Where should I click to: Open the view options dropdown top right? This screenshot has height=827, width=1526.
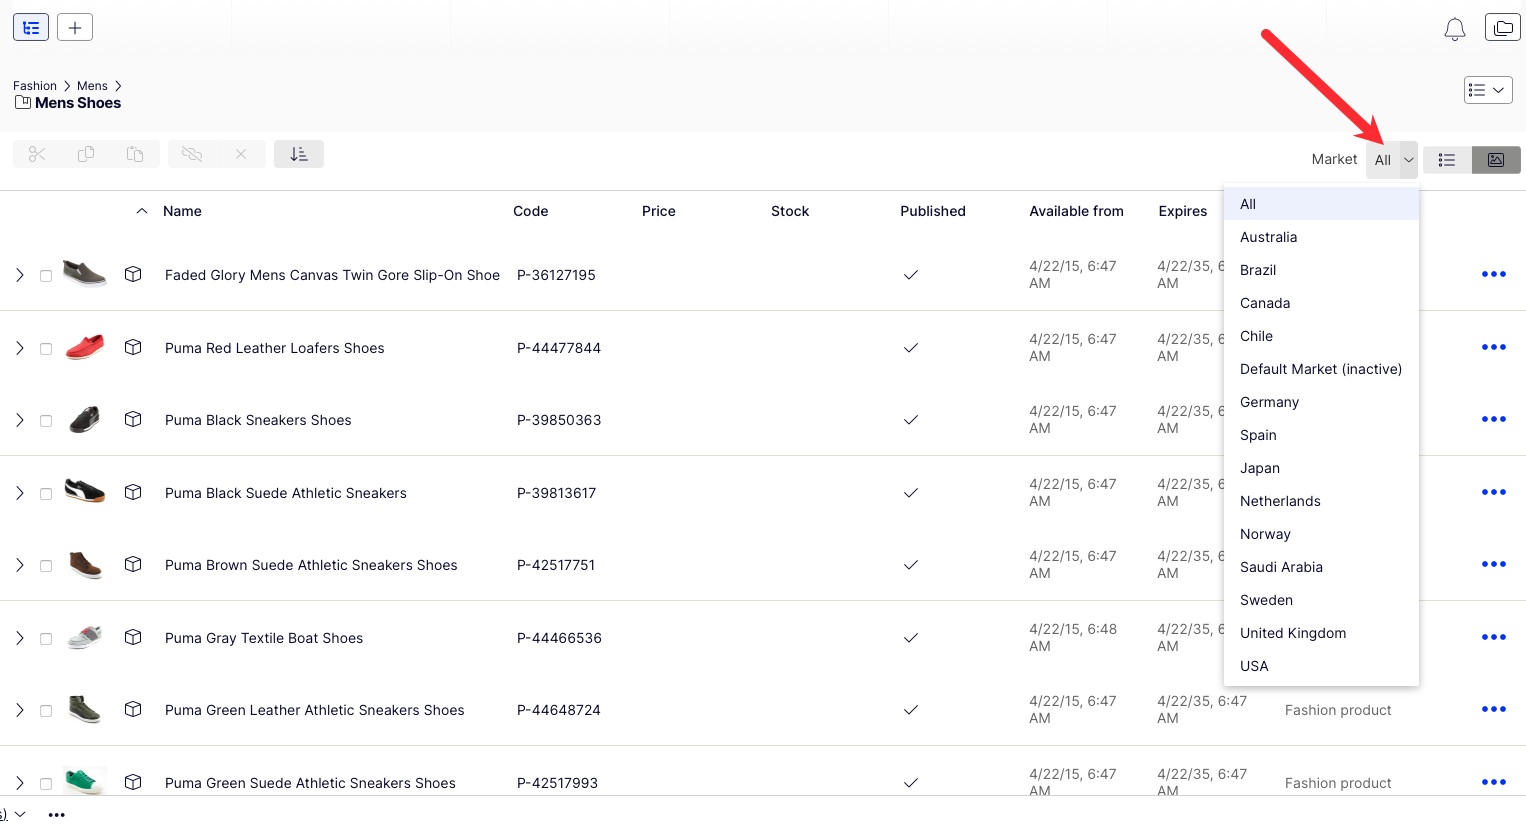pos(1488,90)
